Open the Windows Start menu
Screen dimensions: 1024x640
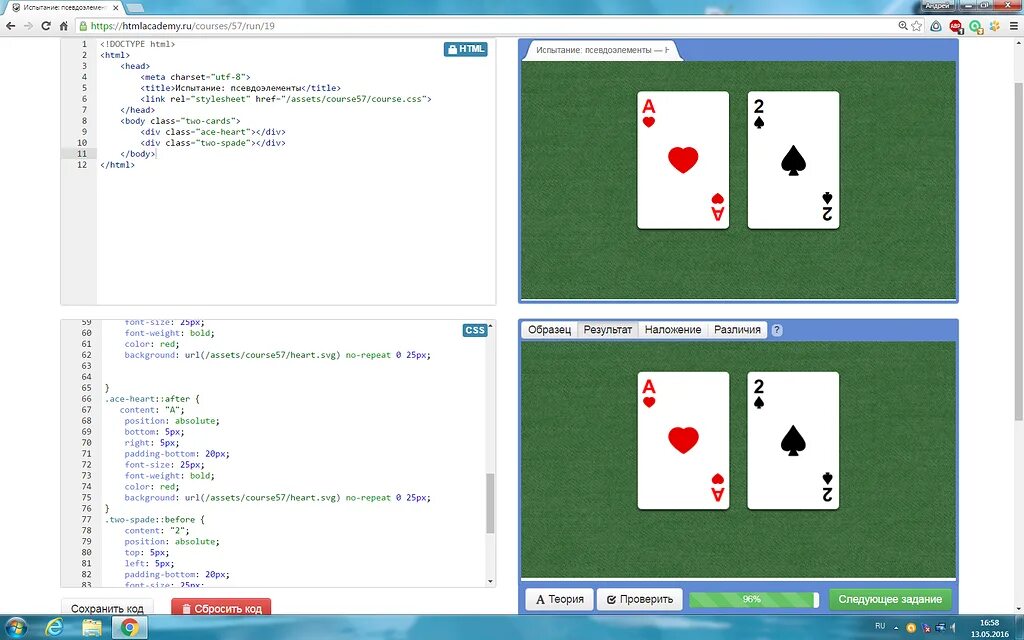point(16,628)
